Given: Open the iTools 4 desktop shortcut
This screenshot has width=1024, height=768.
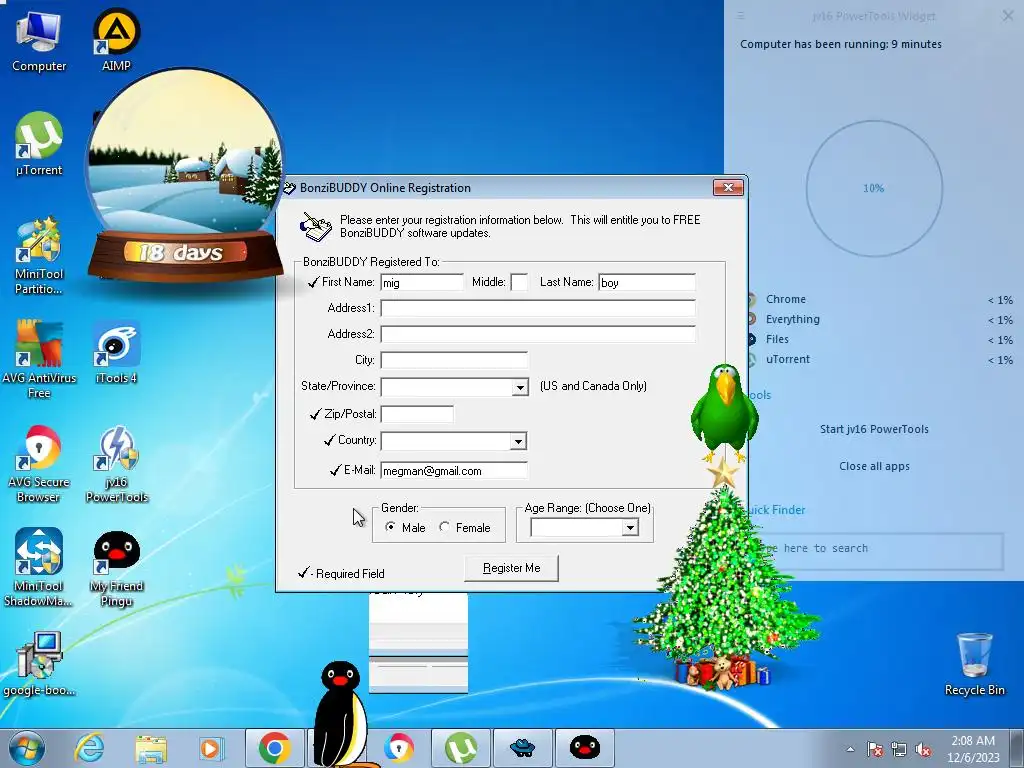Looking at the screenshot, I should [x=116, y=352].
